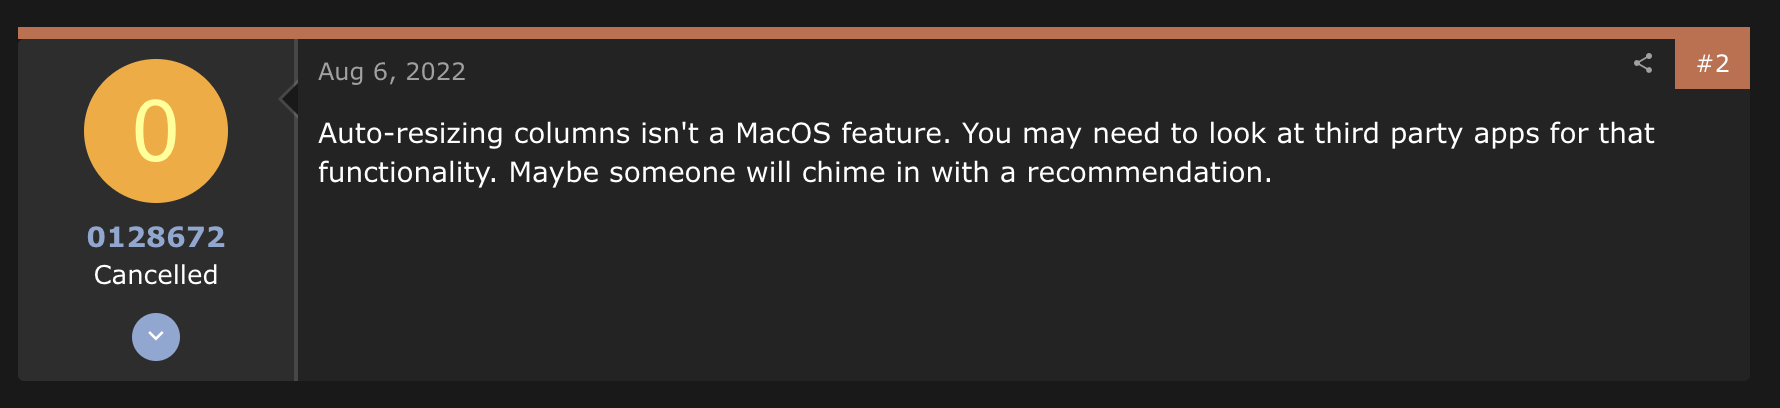Screen dimensions: 1780x408
Task: Click the speech arrow pointing at the avatar
Action: (x=289, y=99)
